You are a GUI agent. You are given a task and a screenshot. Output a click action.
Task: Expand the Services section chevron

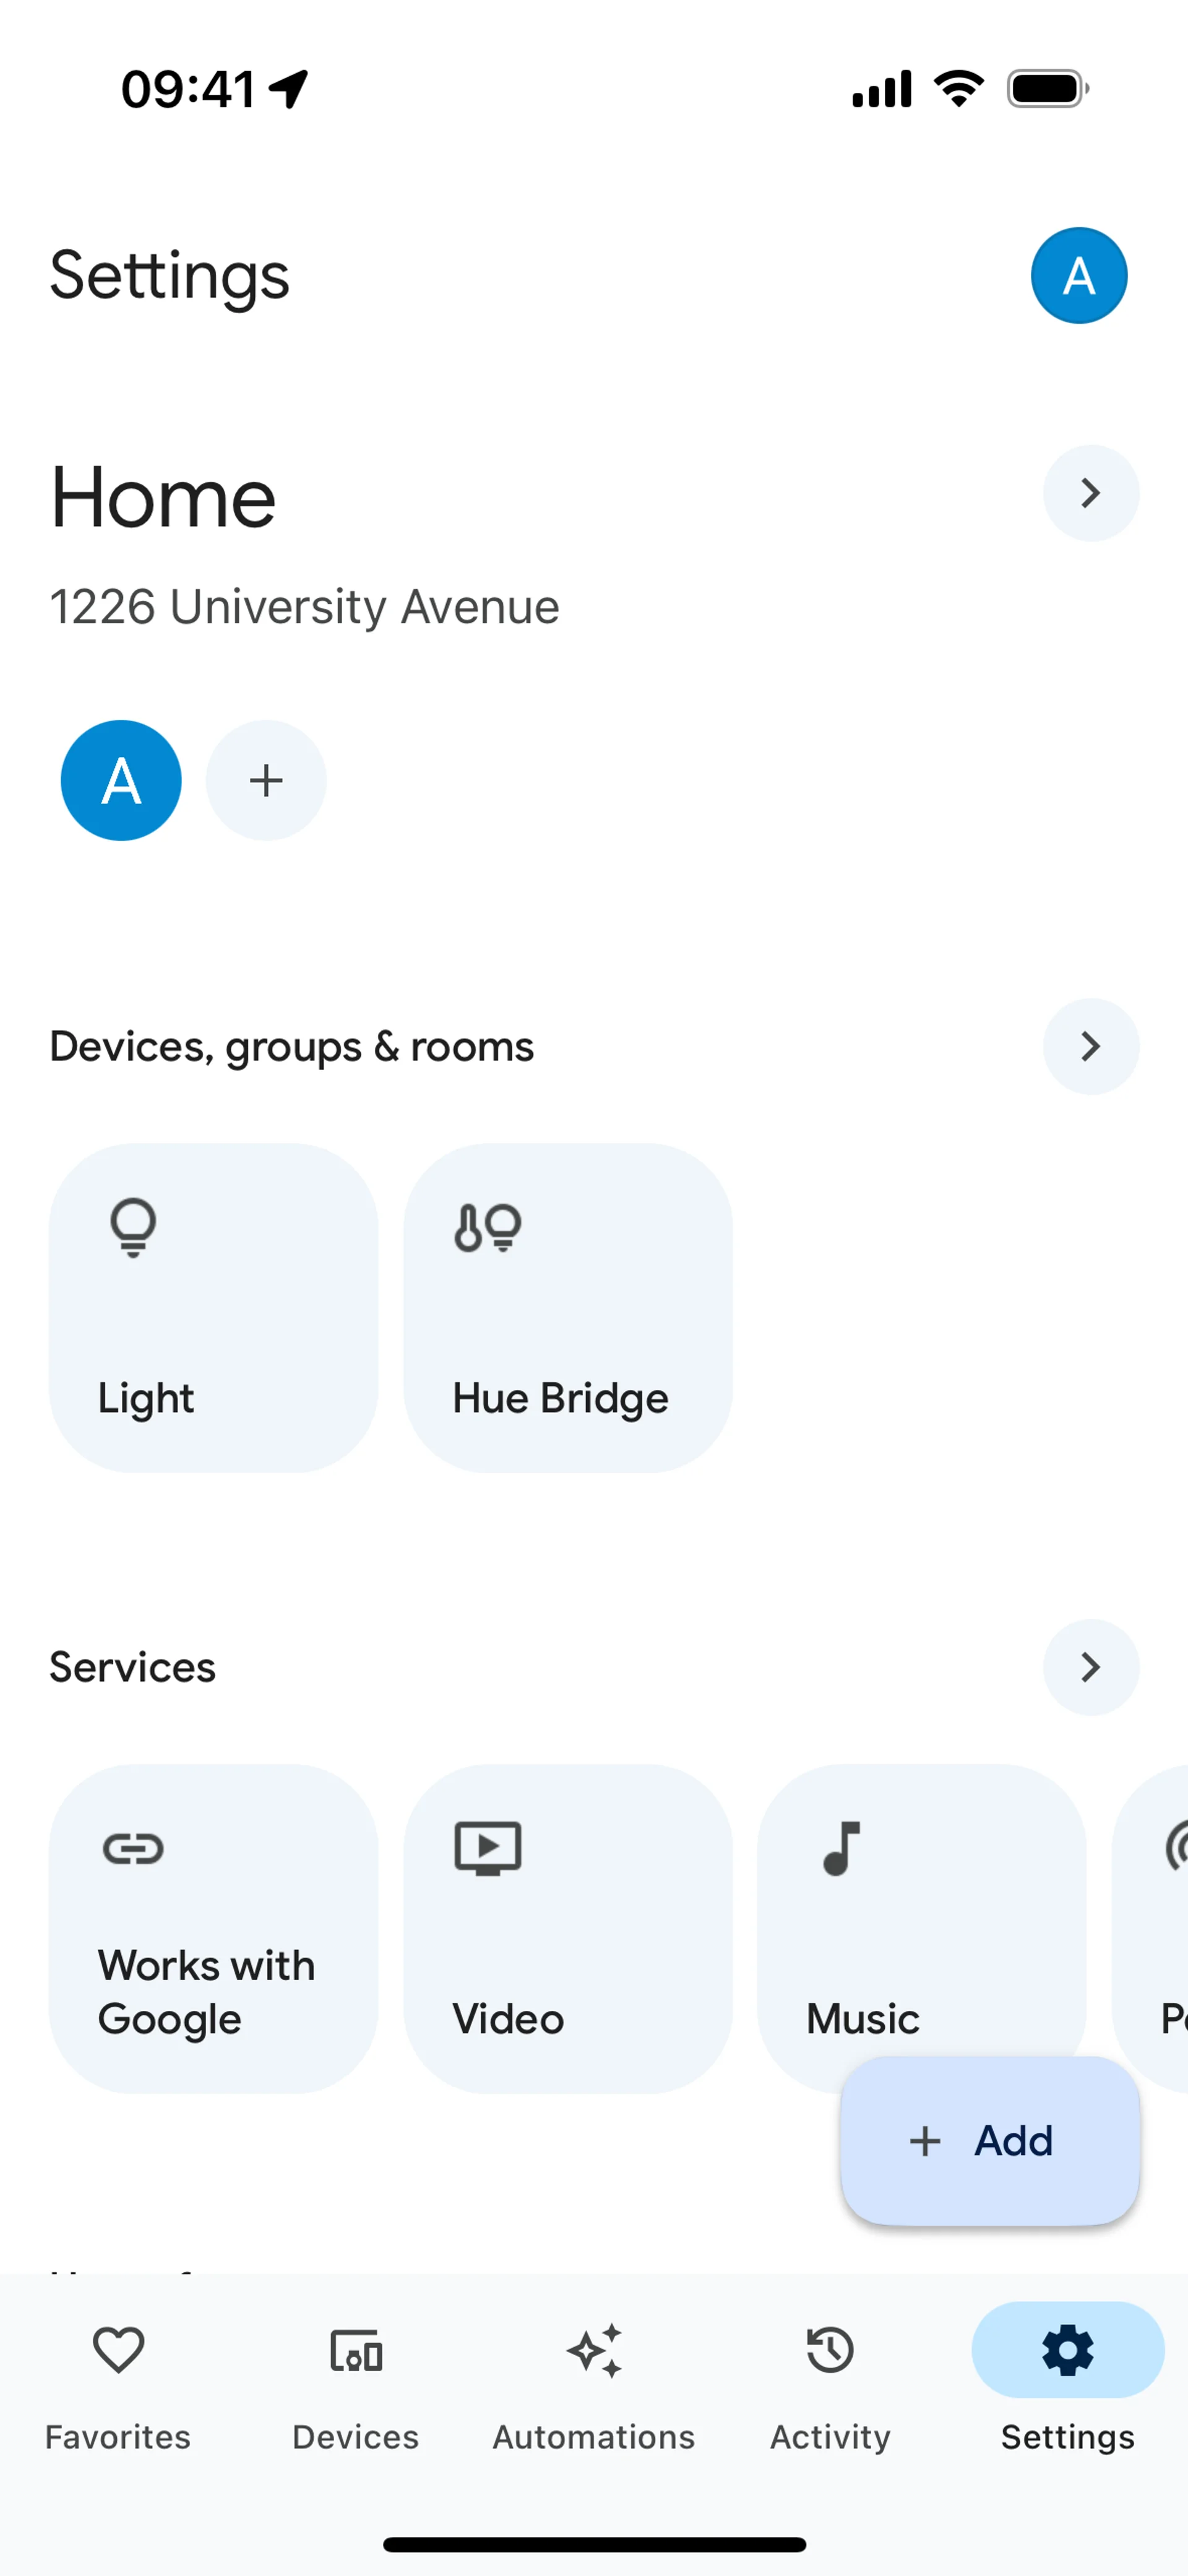click(1090, 1667)
